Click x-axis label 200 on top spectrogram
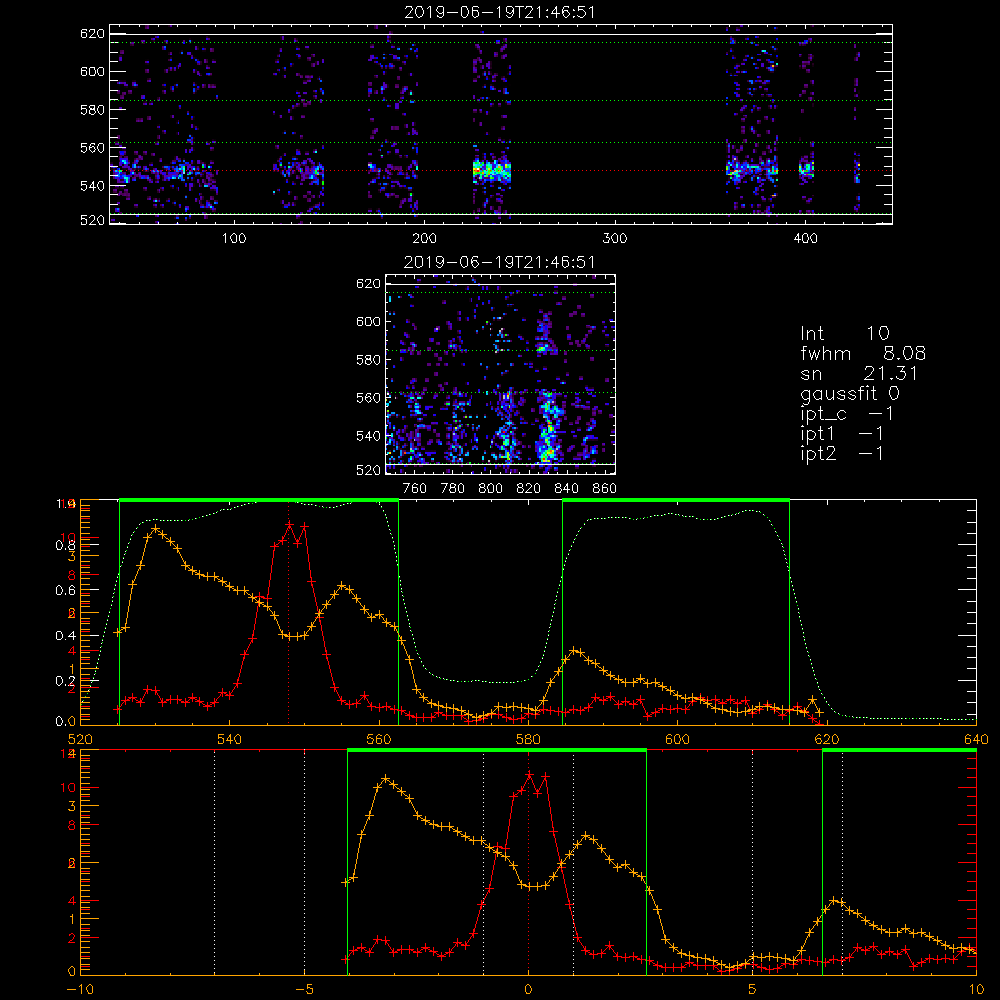 point(424,239)
